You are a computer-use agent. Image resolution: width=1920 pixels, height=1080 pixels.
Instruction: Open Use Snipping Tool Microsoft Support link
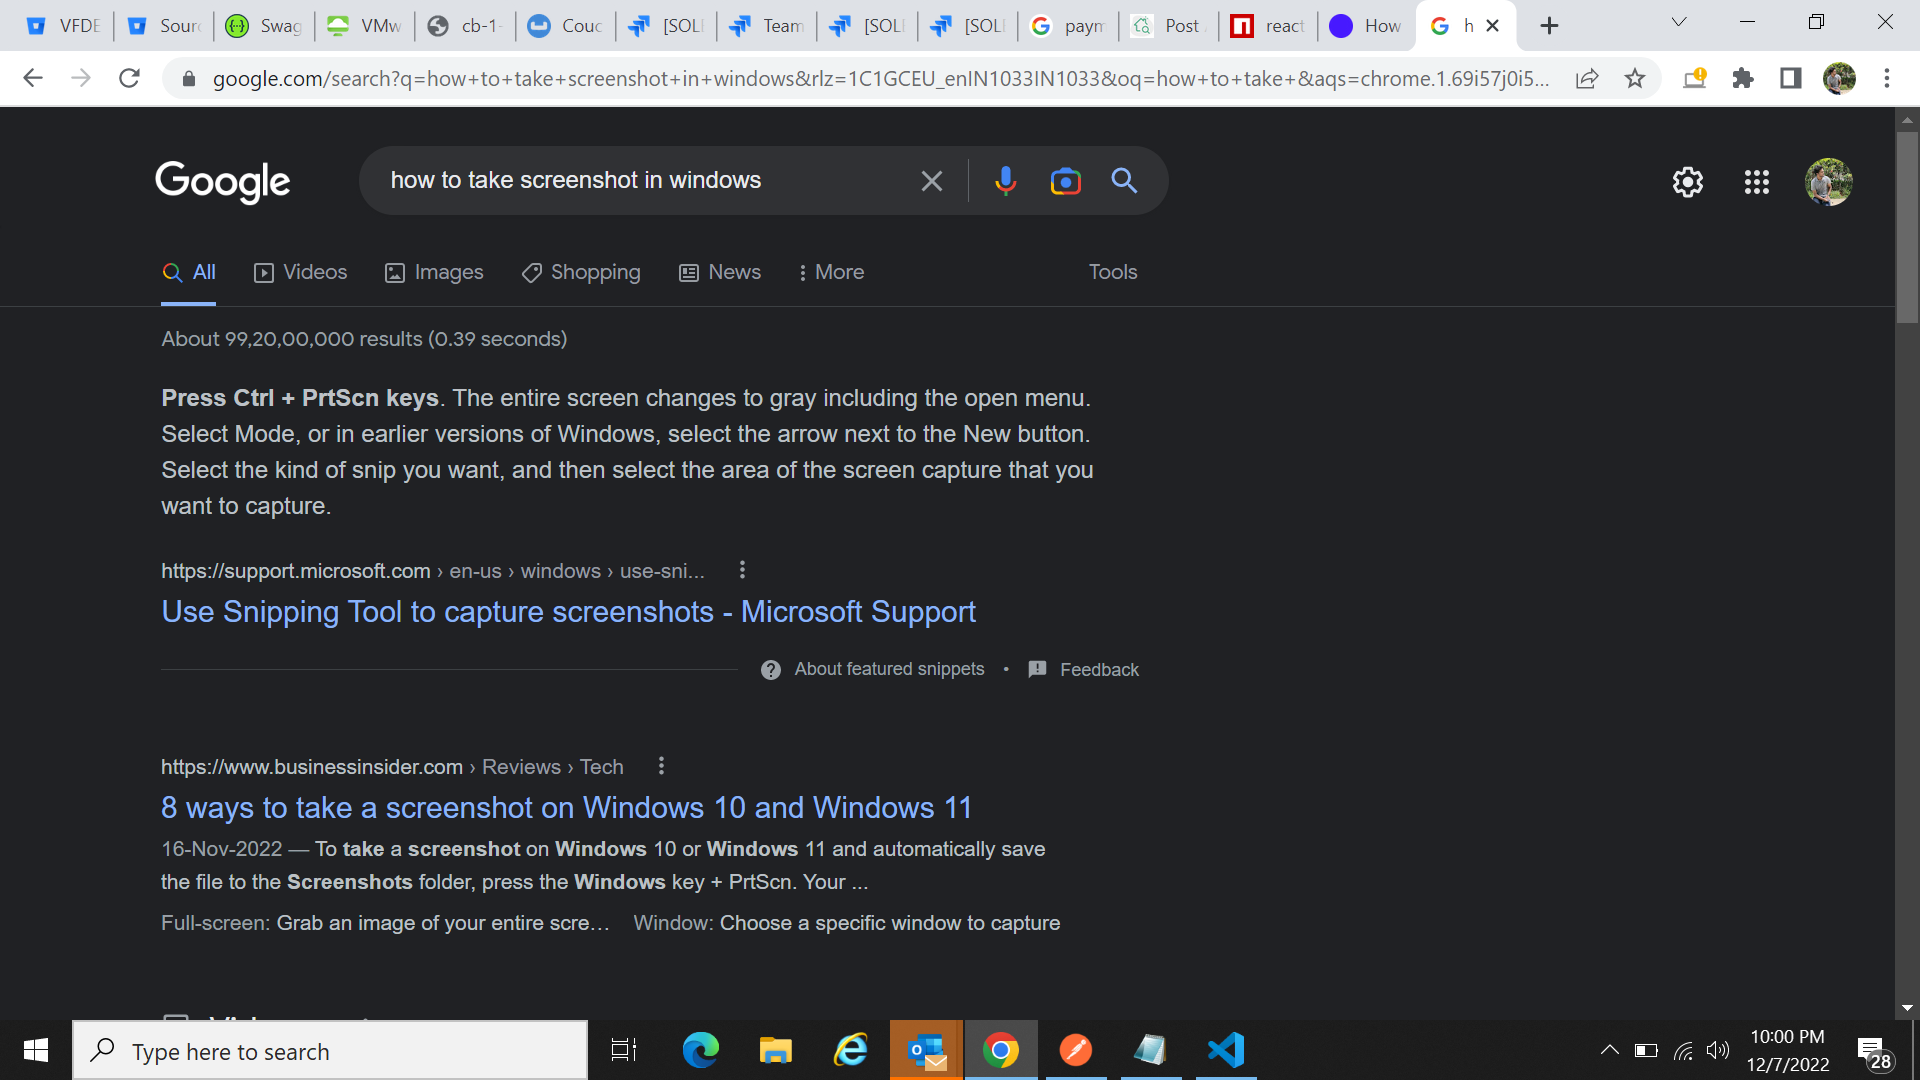coord(568,612)
